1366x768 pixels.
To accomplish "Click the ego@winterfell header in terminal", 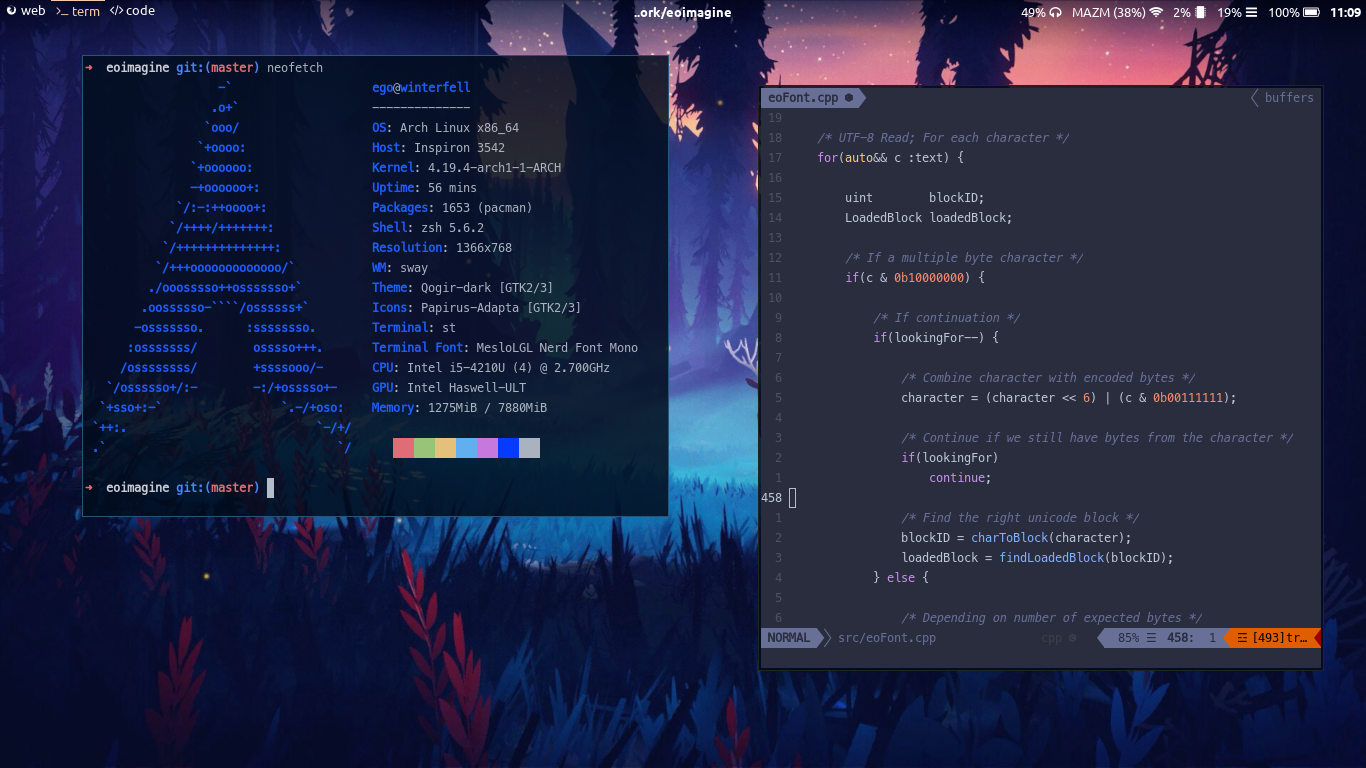I will (421, 88).
